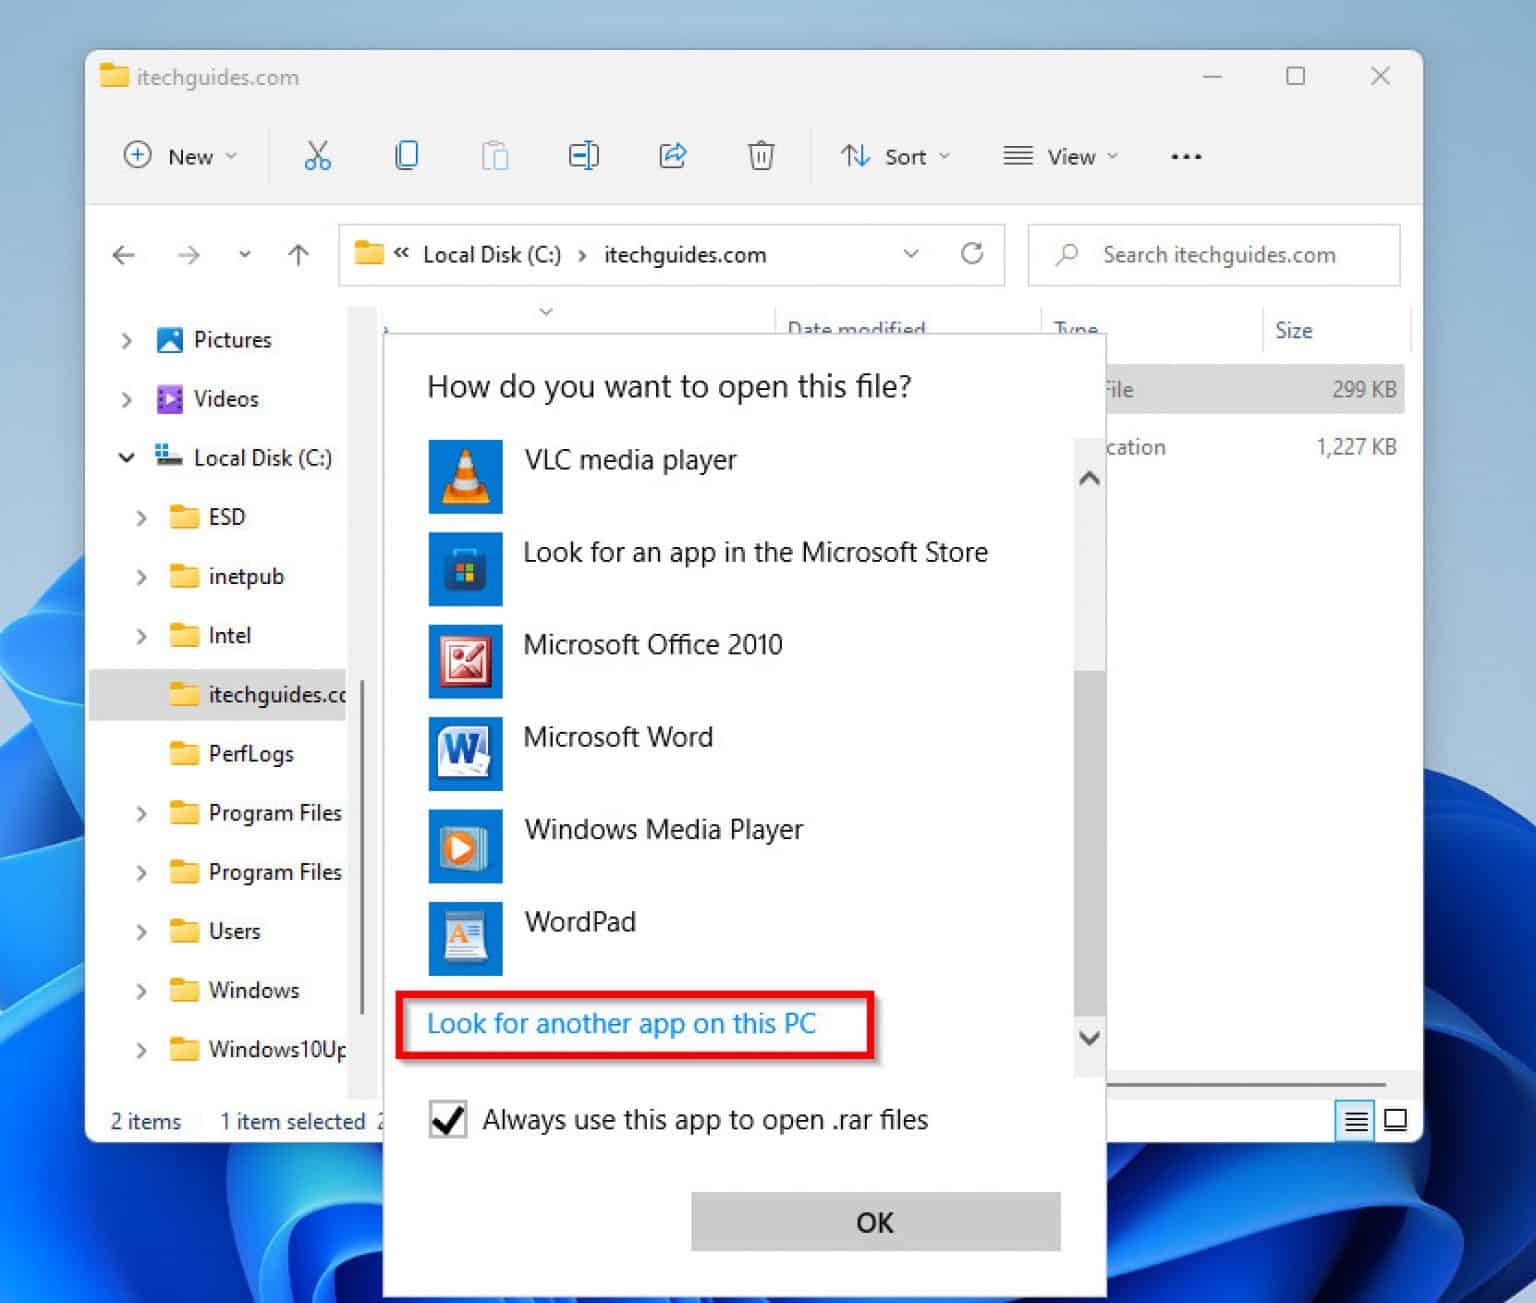Select Look for an app in the Microsoft Store

[755, 552]
